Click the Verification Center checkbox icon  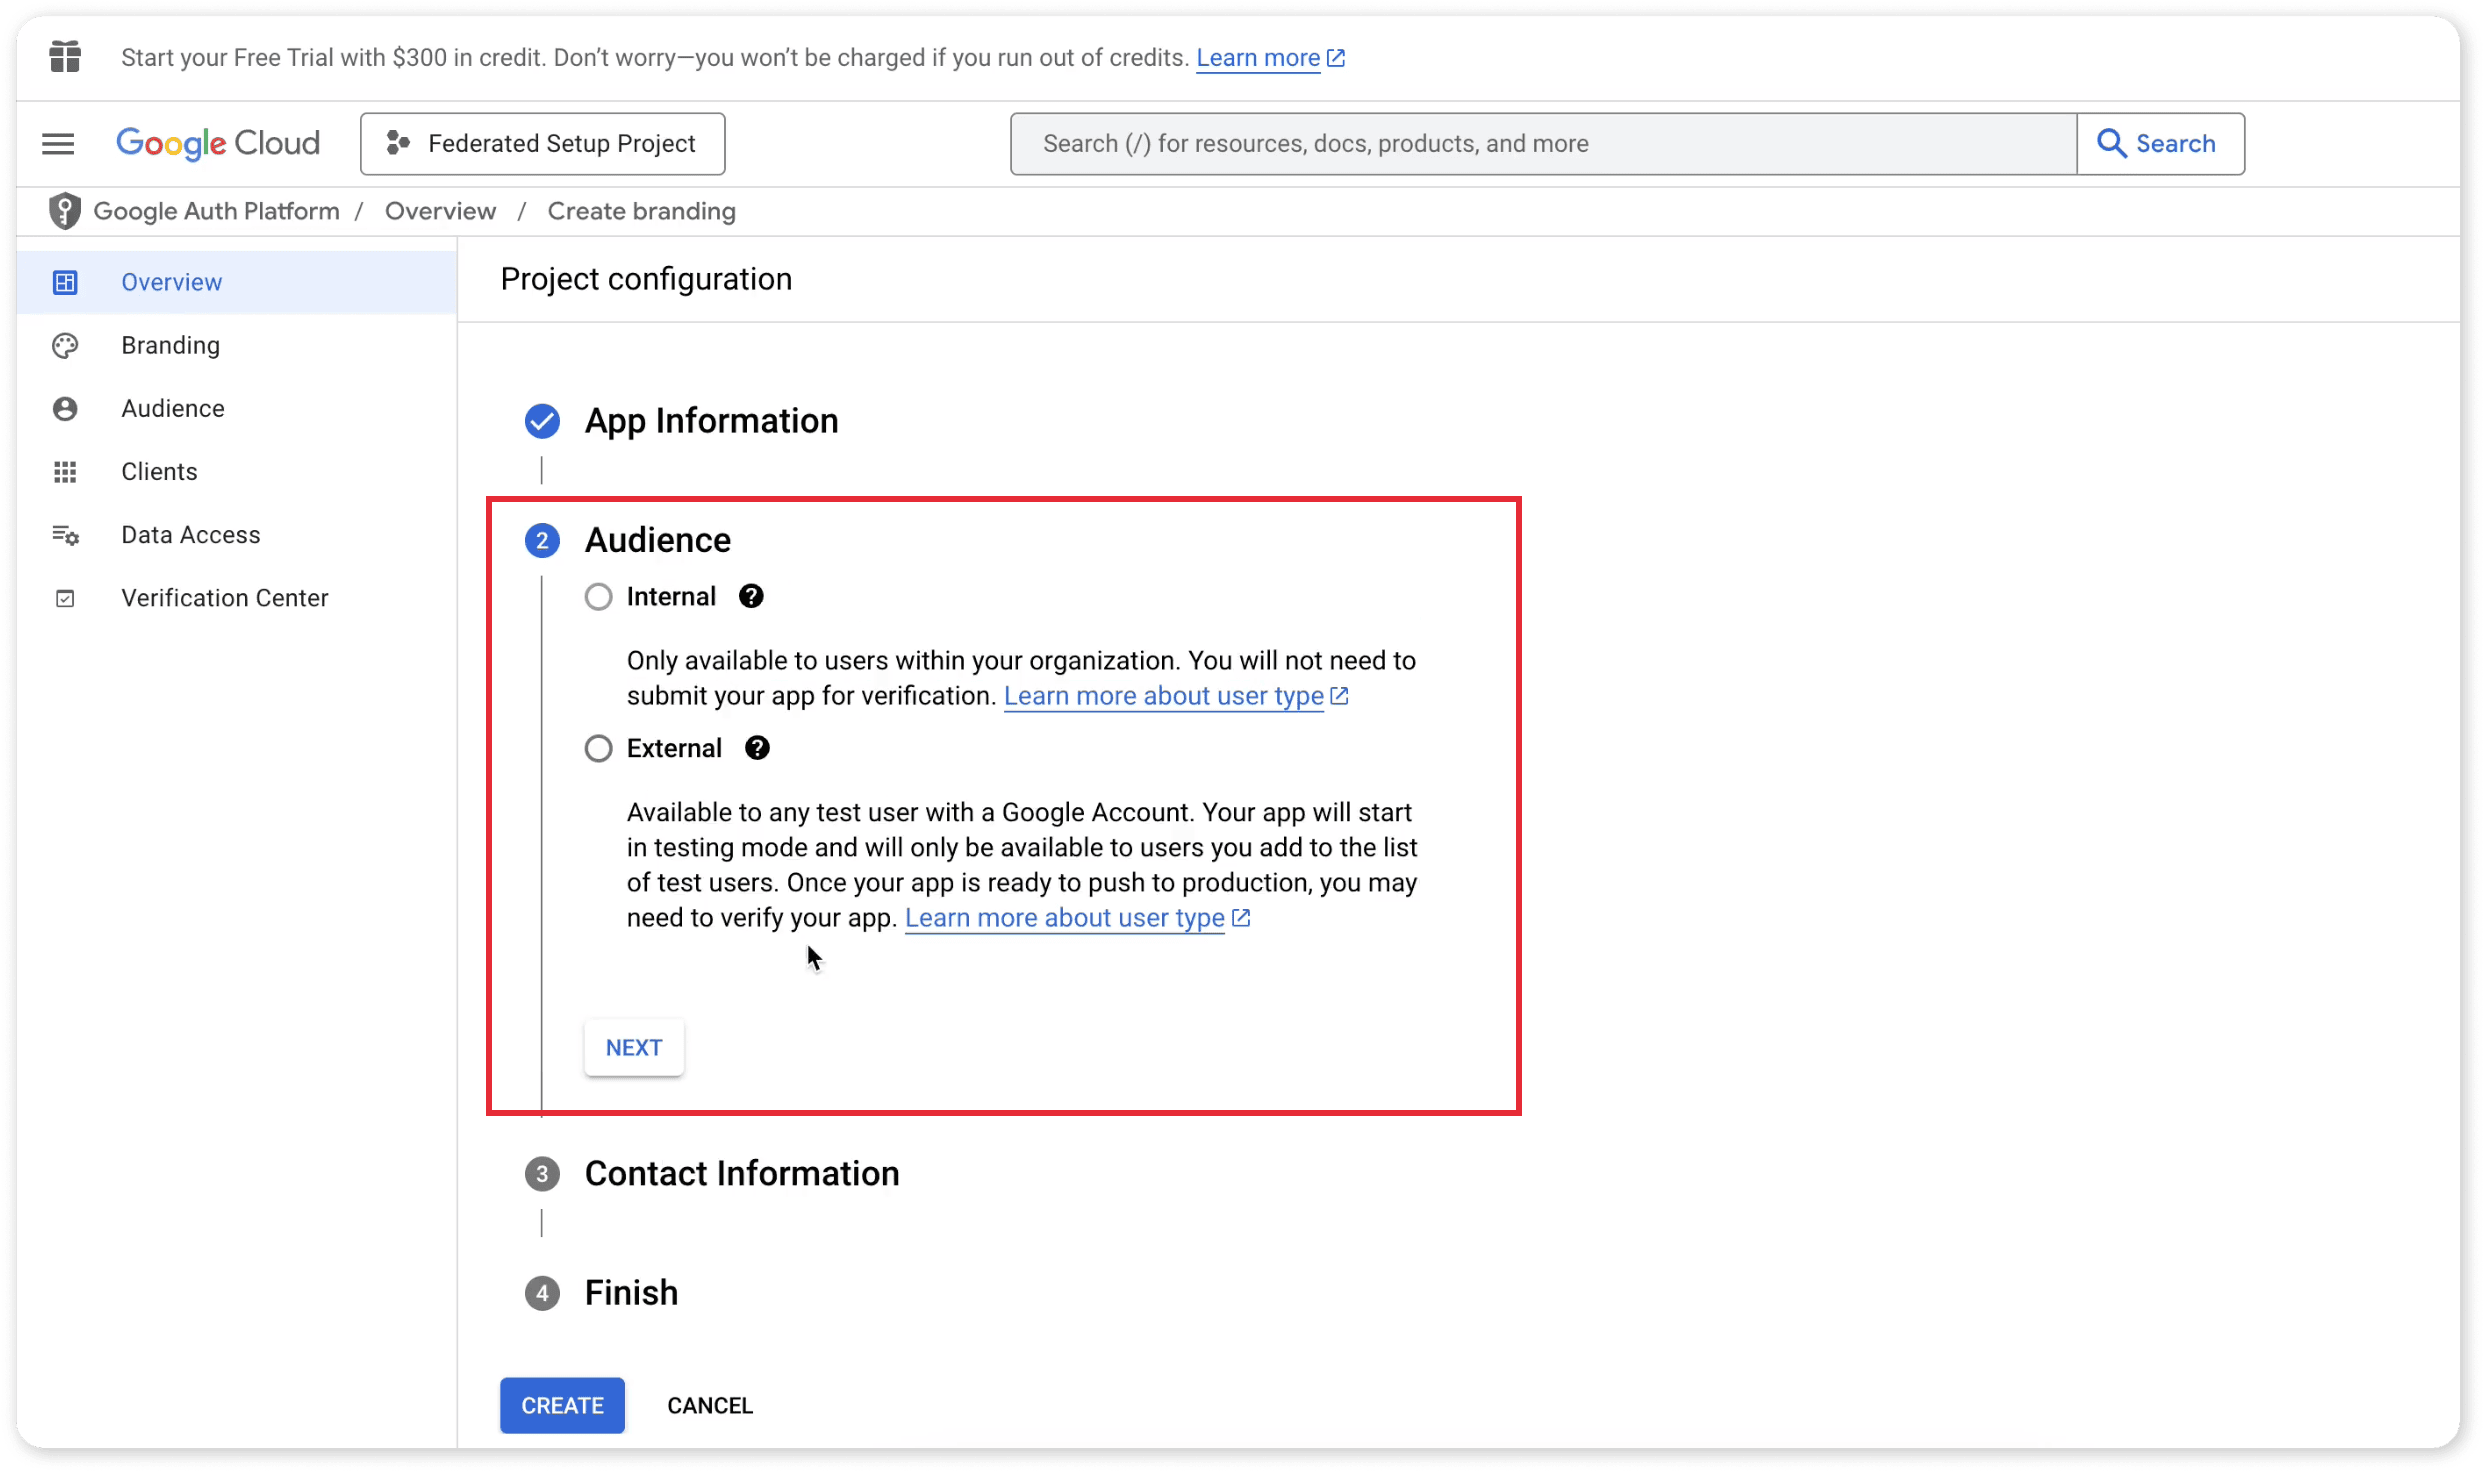point(65,598)
